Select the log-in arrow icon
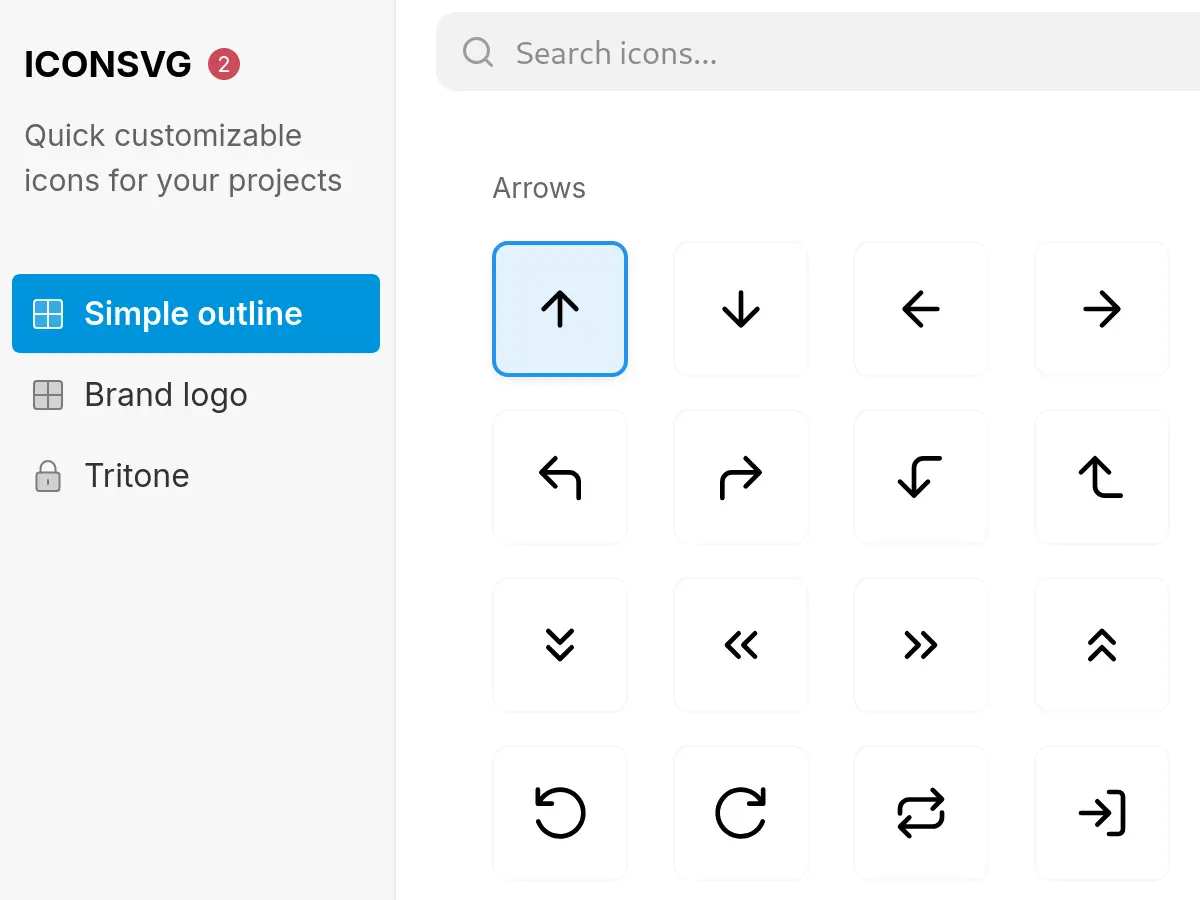Image resolution: width=1200 pixels, height=900 pixels. coord(1100,812)
